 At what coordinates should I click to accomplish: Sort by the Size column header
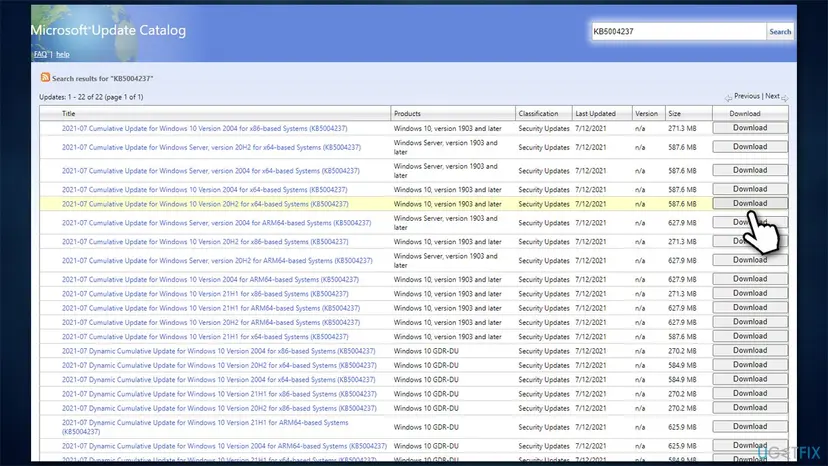click(674, 114)
